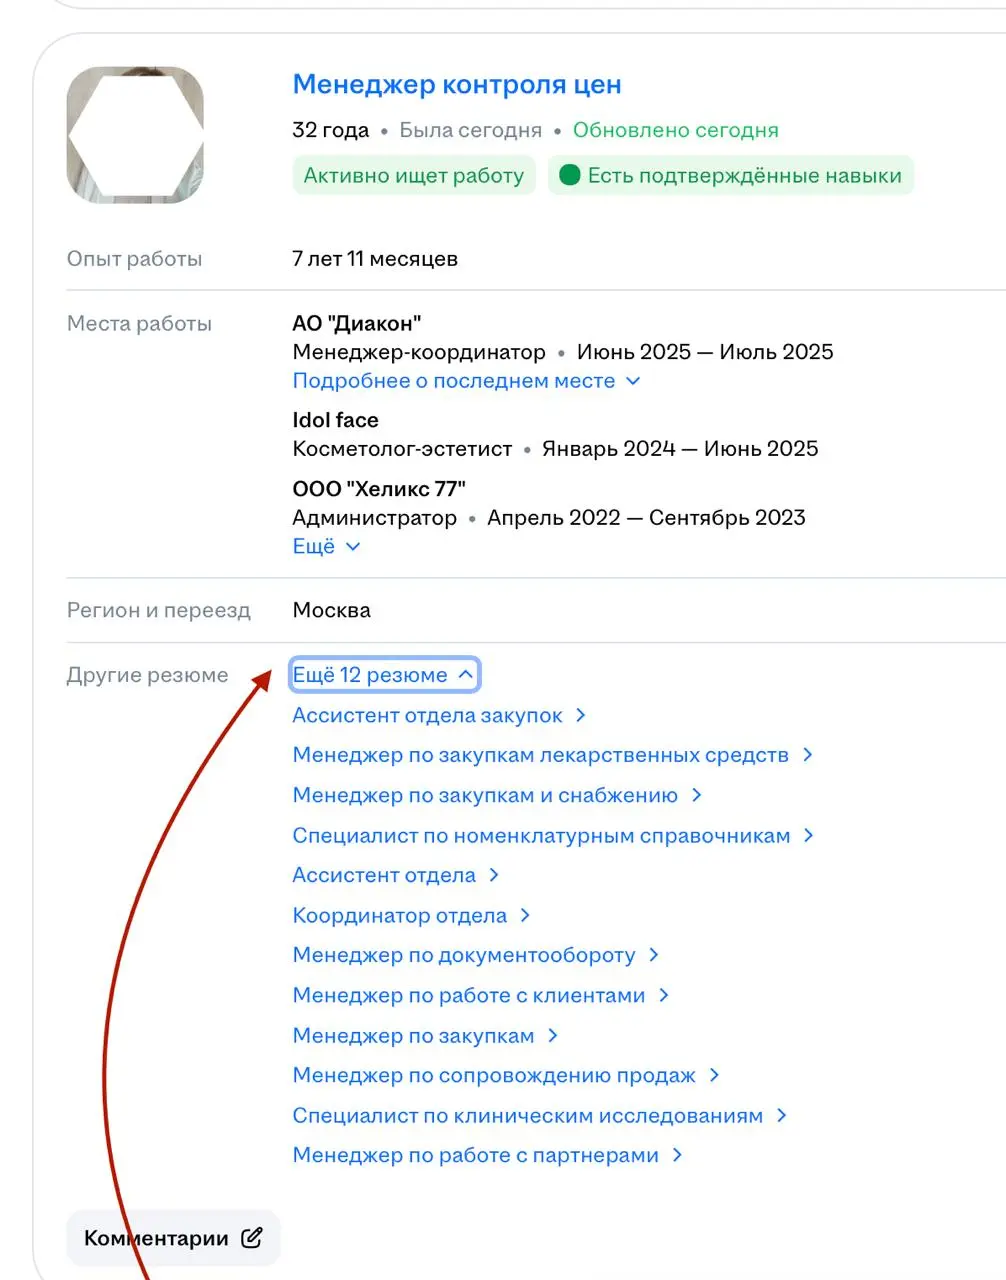Expand Подробнее о последнем месте details
1006x1280 pixels.
[x=466, y=381]
